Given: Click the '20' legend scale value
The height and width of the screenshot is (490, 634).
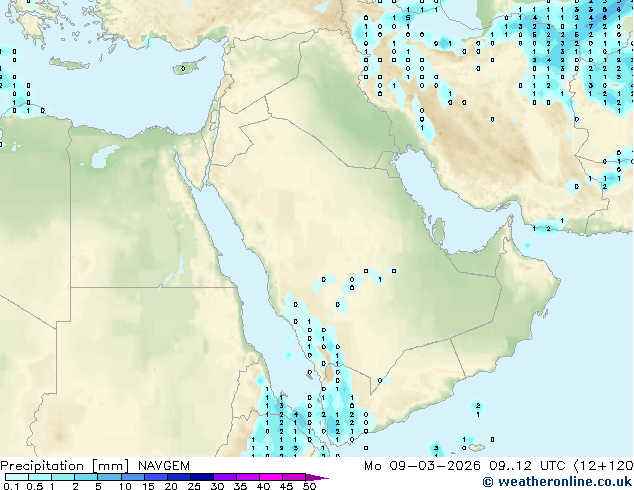Looking at the screenshot, I should (171, 486).
